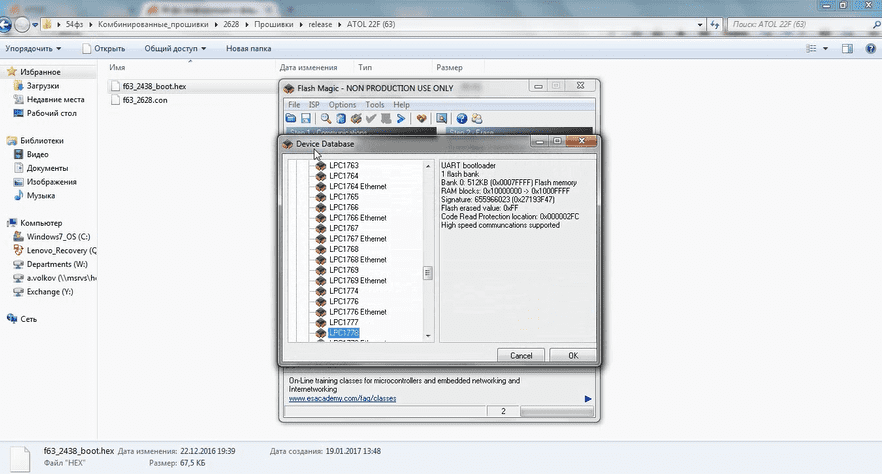Open the ISP menu
The width and height of the screenshot is (882, 474).
(x=314, y=104)
